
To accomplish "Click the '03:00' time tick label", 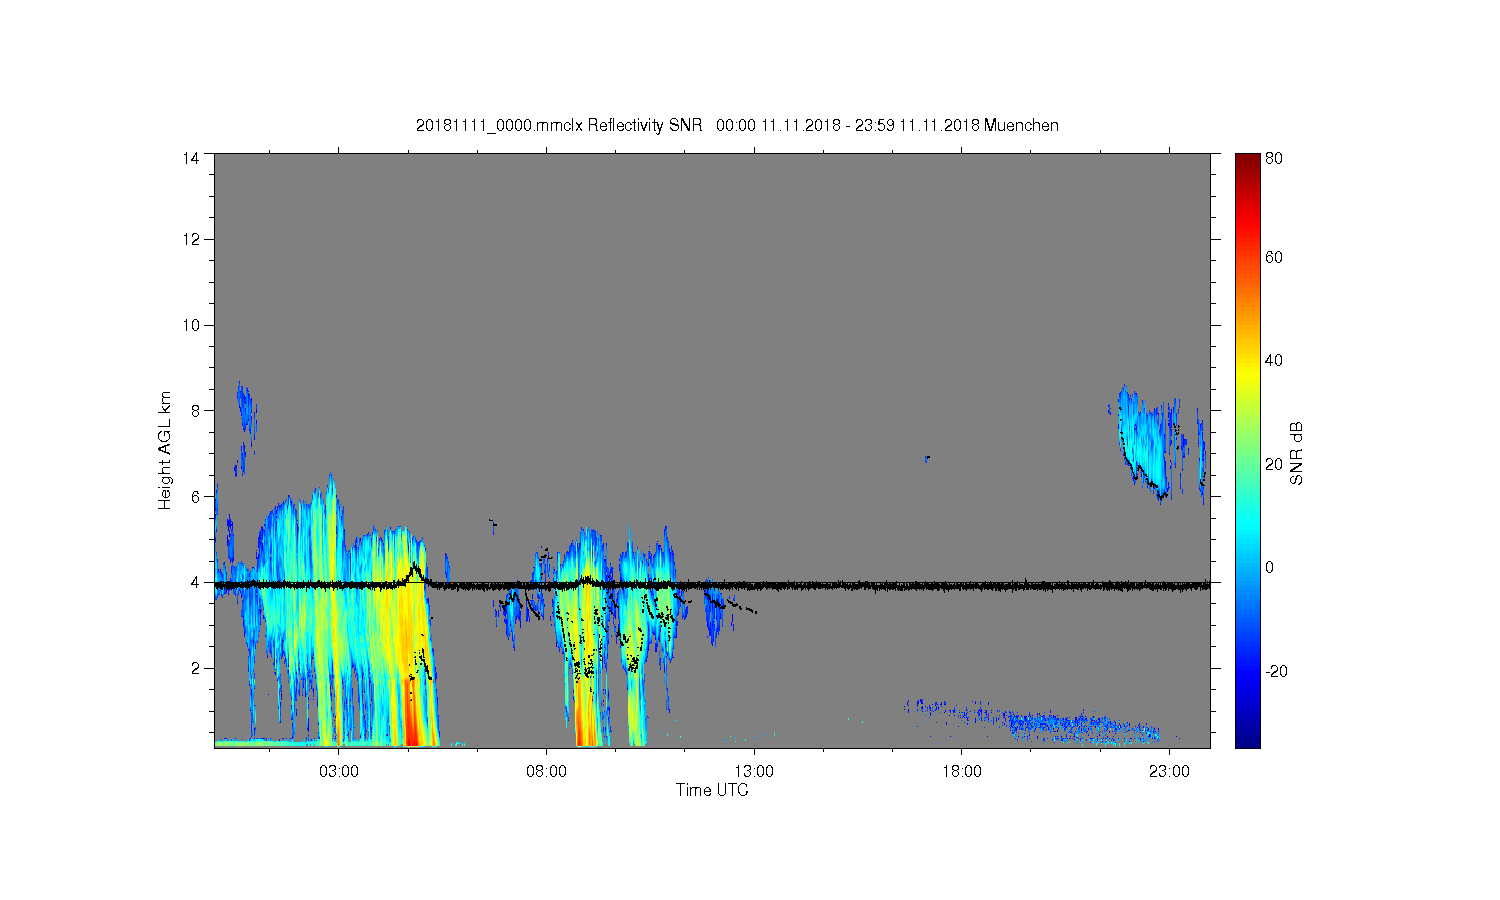I will (338, 772).
